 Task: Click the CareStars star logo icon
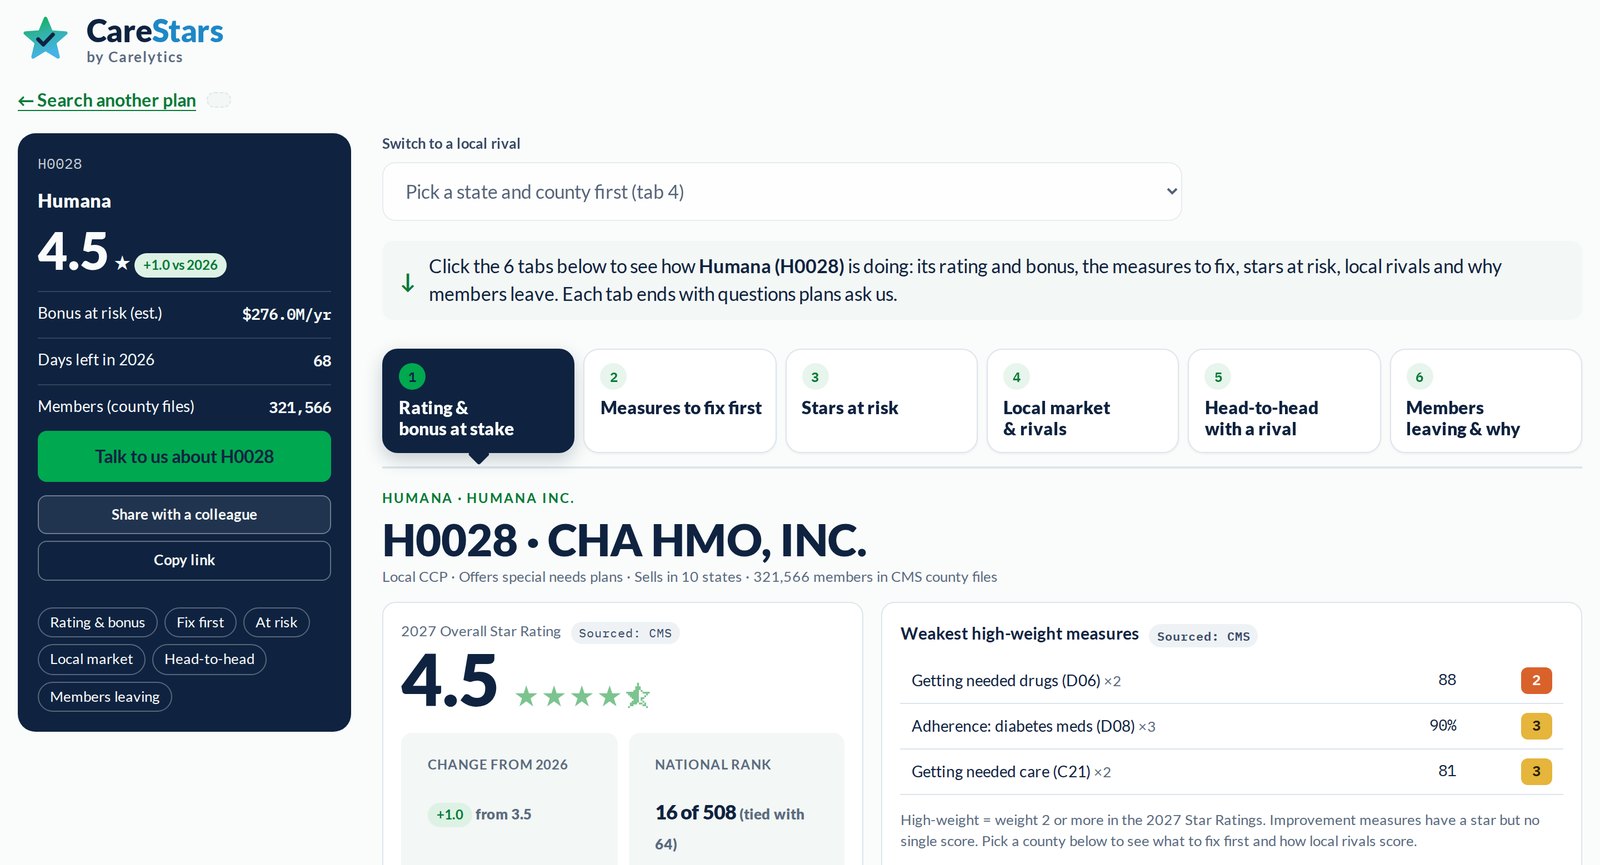click(x=45, y=39)
